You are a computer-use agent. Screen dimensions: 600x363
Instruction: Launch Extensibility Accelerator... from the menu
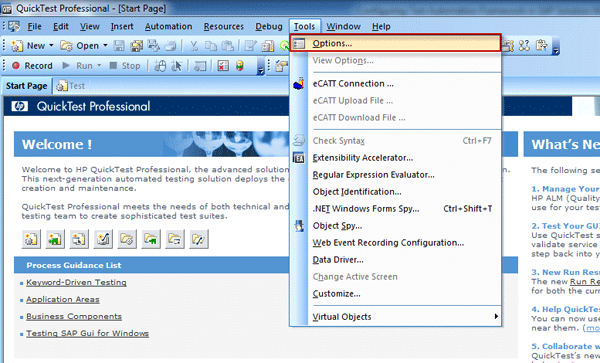pos(395,158)
